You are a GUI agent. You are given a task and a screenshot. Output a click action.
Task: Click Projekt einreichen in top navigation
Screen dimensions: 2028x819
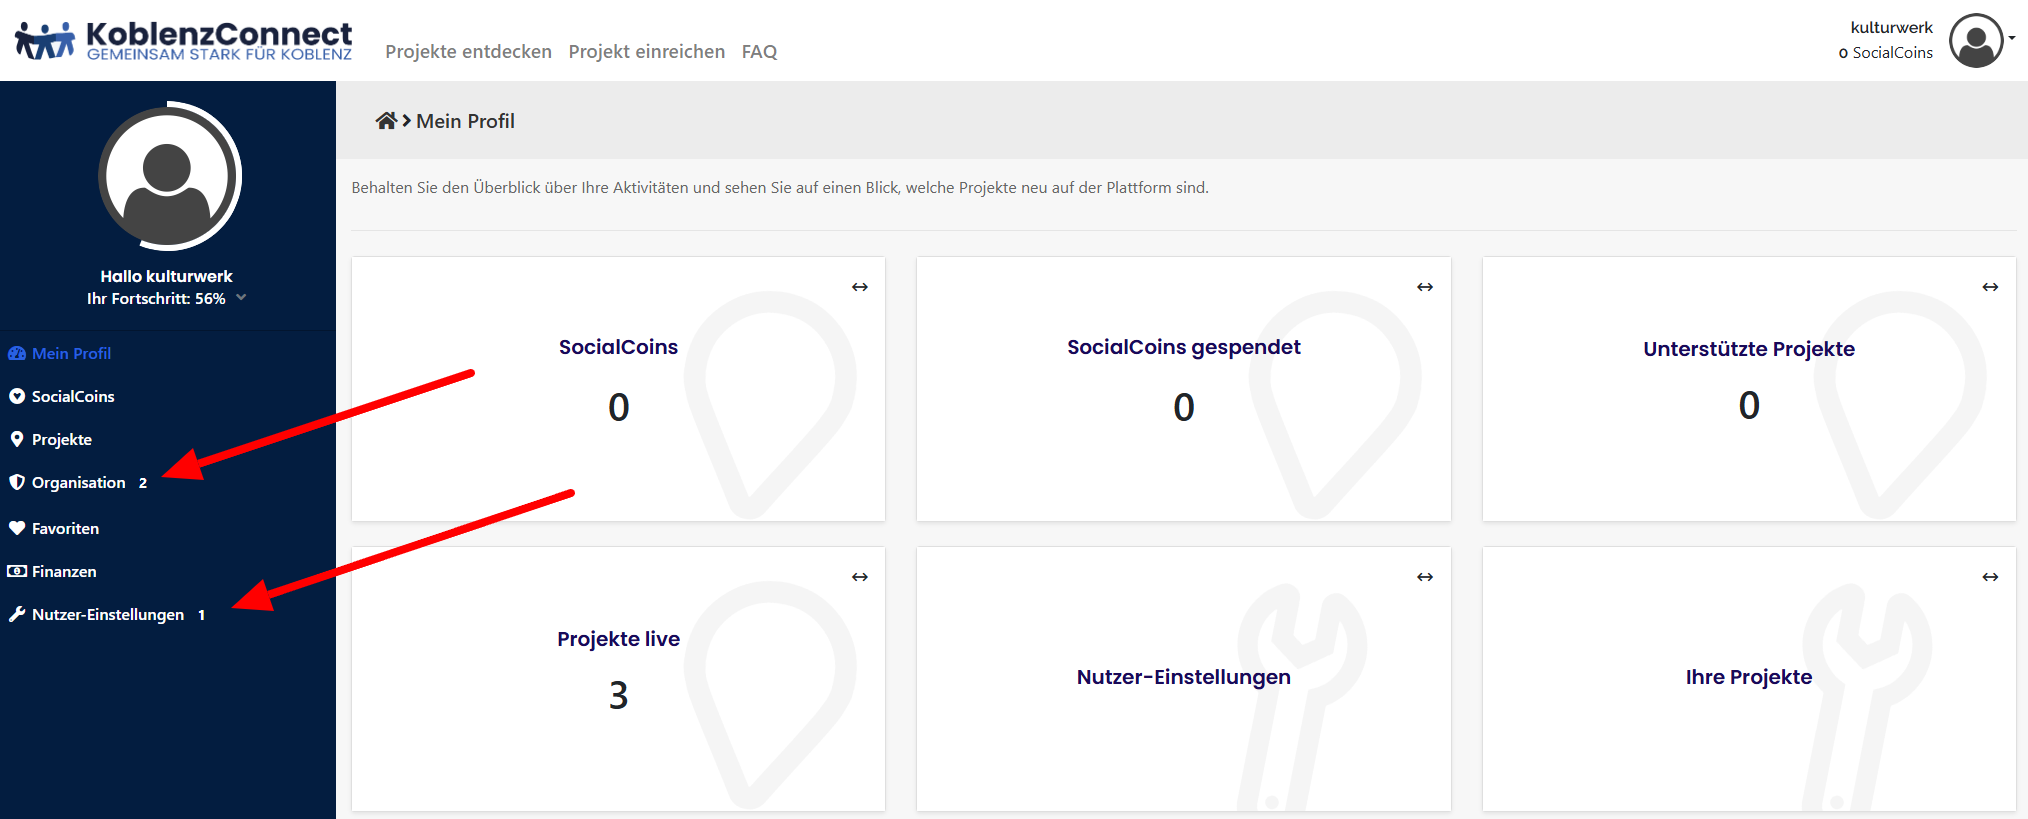[x=646, y=52]
